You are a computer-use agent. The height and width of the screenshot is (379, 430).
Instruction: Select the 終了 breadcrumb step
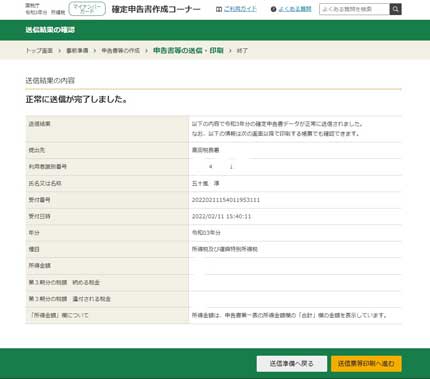(x=242, y=51)
